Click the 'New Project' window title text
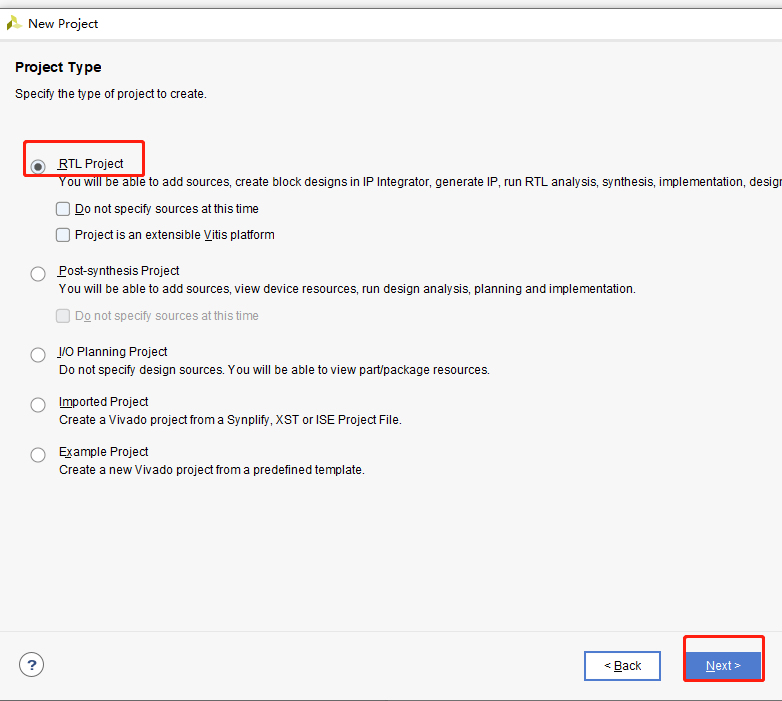This screenshot has width=782, height=701. pyautogui.click(x=63, y=23)
